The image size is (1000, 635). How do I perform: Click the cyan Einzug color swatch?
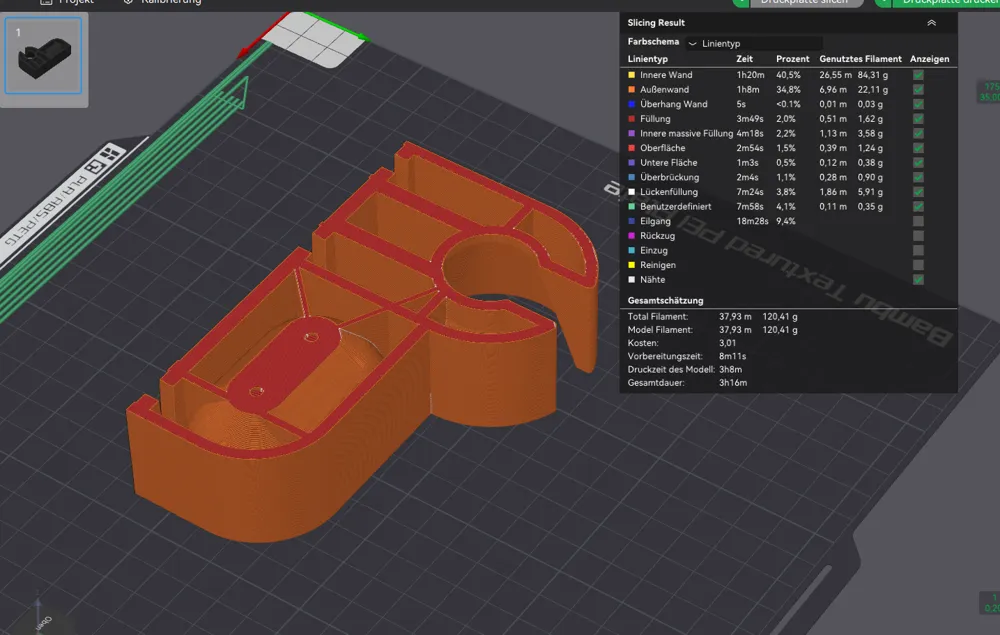[x=631, y=251]
